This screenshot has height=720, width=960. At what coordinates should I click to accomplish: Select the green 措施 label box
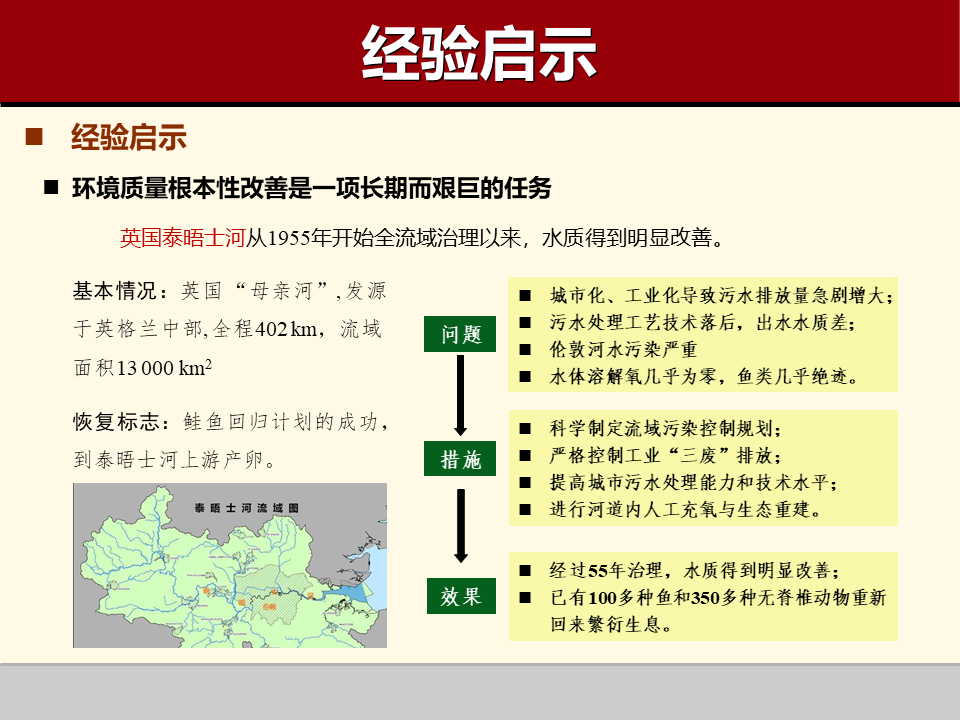point(461,460)
